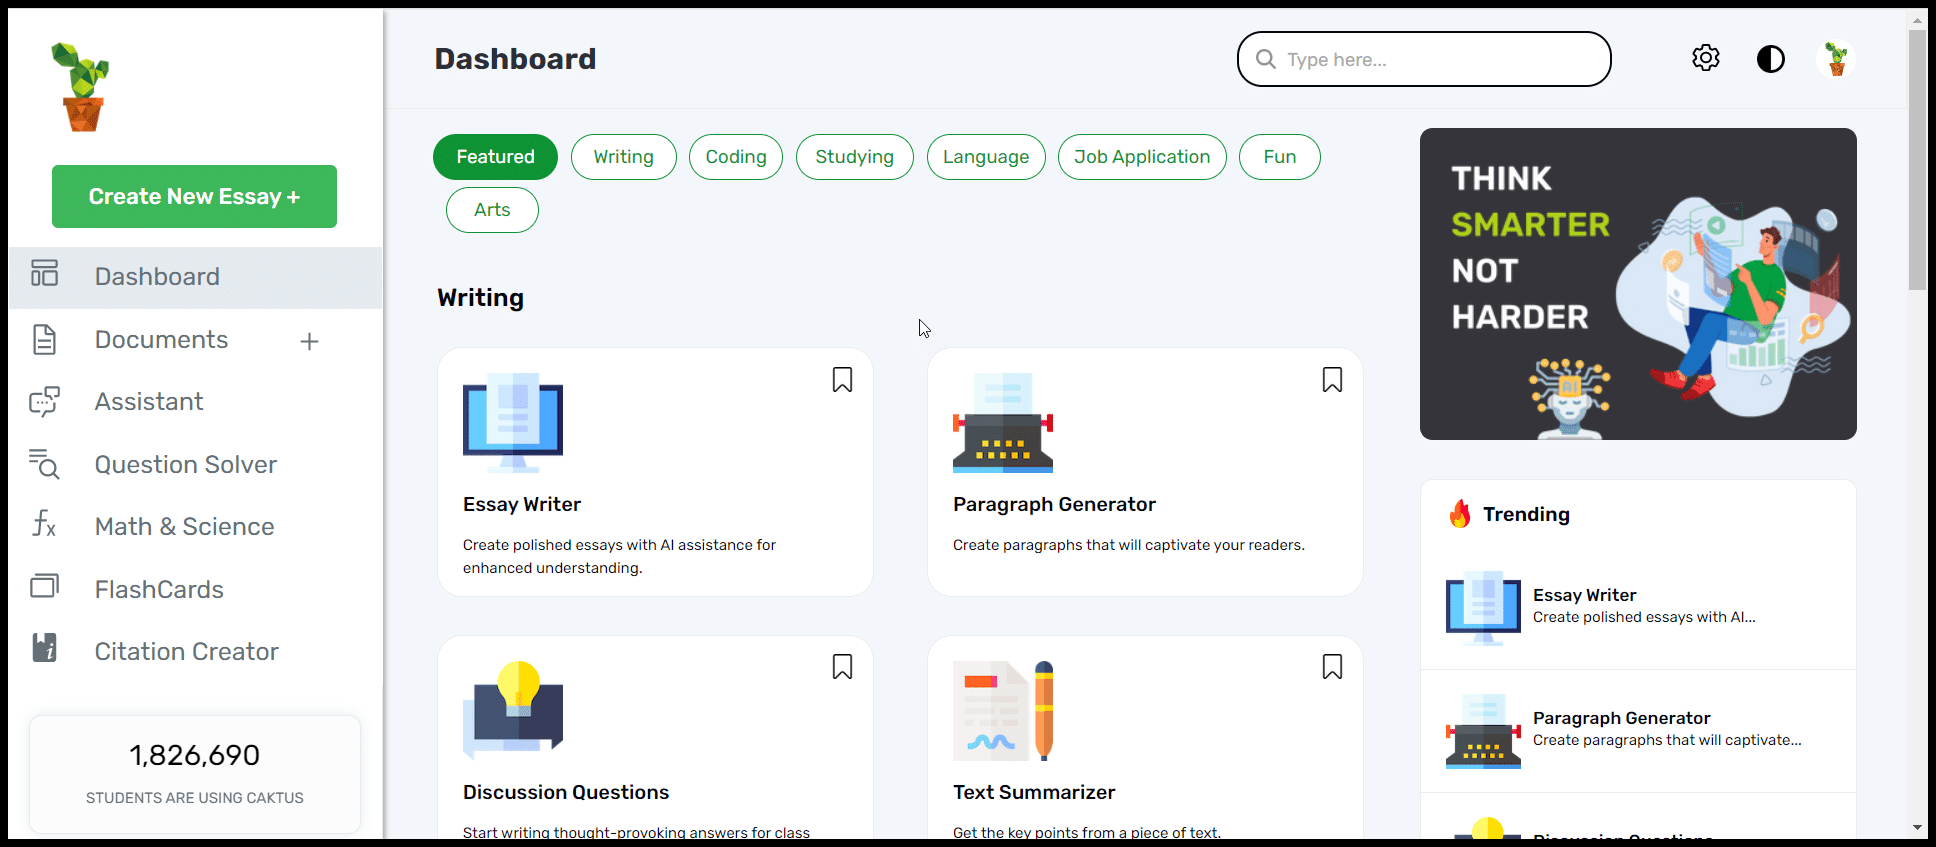Image resolution: width=1936 pixels, height=847 pixels.
Task: Open trending Paragraph Generator link
Action: pyautogui.click(x=1621, y=719)
